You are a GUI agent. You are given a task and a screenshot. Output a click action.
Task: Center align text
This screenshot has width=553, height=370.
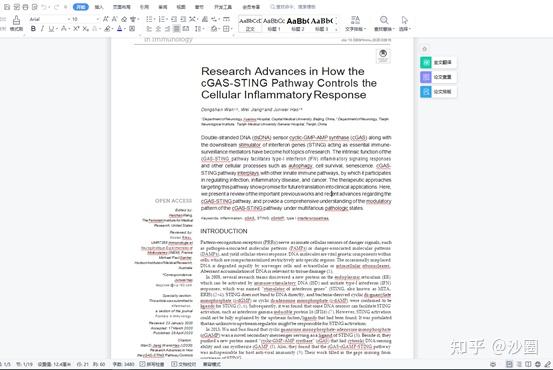pos(158,29)
